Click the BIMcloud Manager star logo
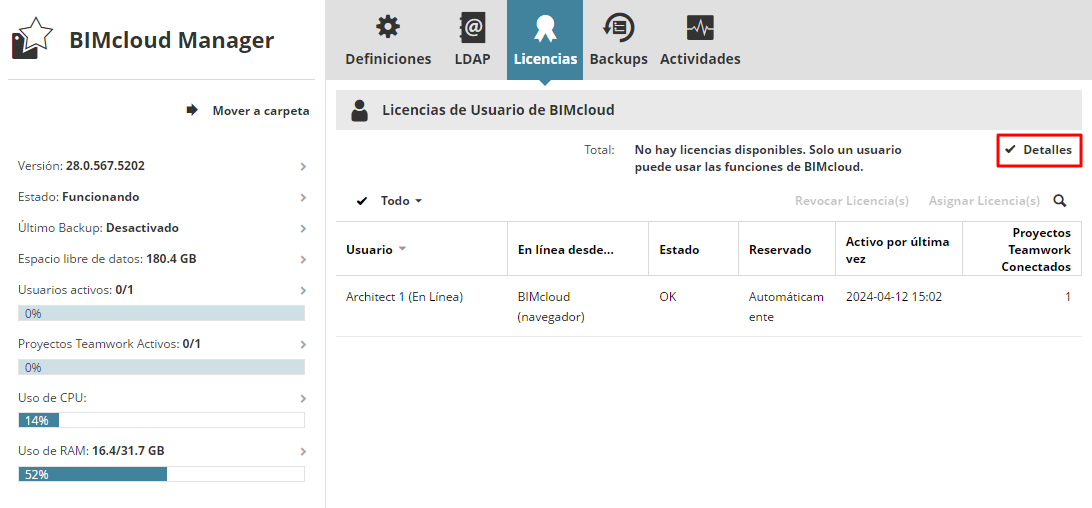 [32, 39]
